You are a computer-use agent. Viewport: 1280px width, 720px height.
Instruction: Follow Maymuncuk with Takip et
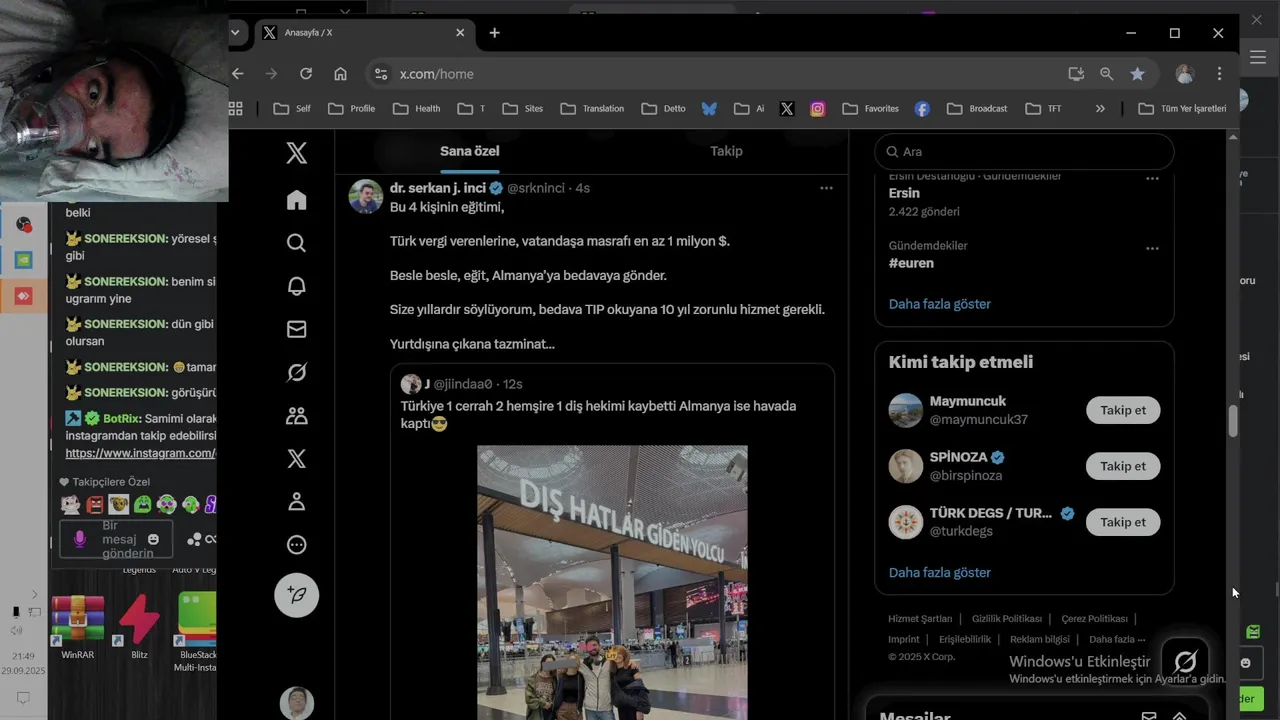1123,410
